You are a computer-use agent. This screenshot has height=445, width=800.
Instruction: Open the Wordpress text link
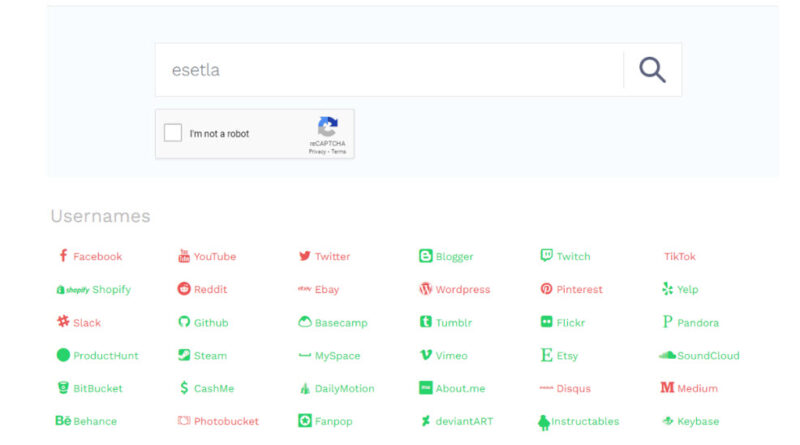click(x=463, y=289)
